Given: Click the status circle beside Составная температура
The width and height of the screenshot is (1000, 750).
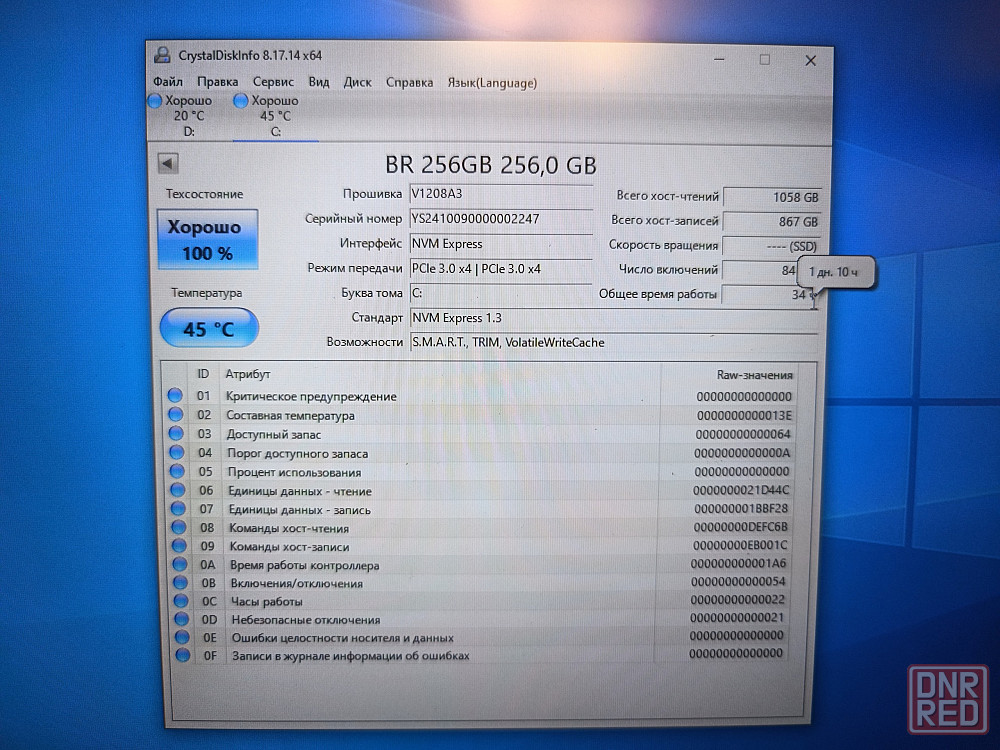Looking at the screenshot, I should click(176, 415).
